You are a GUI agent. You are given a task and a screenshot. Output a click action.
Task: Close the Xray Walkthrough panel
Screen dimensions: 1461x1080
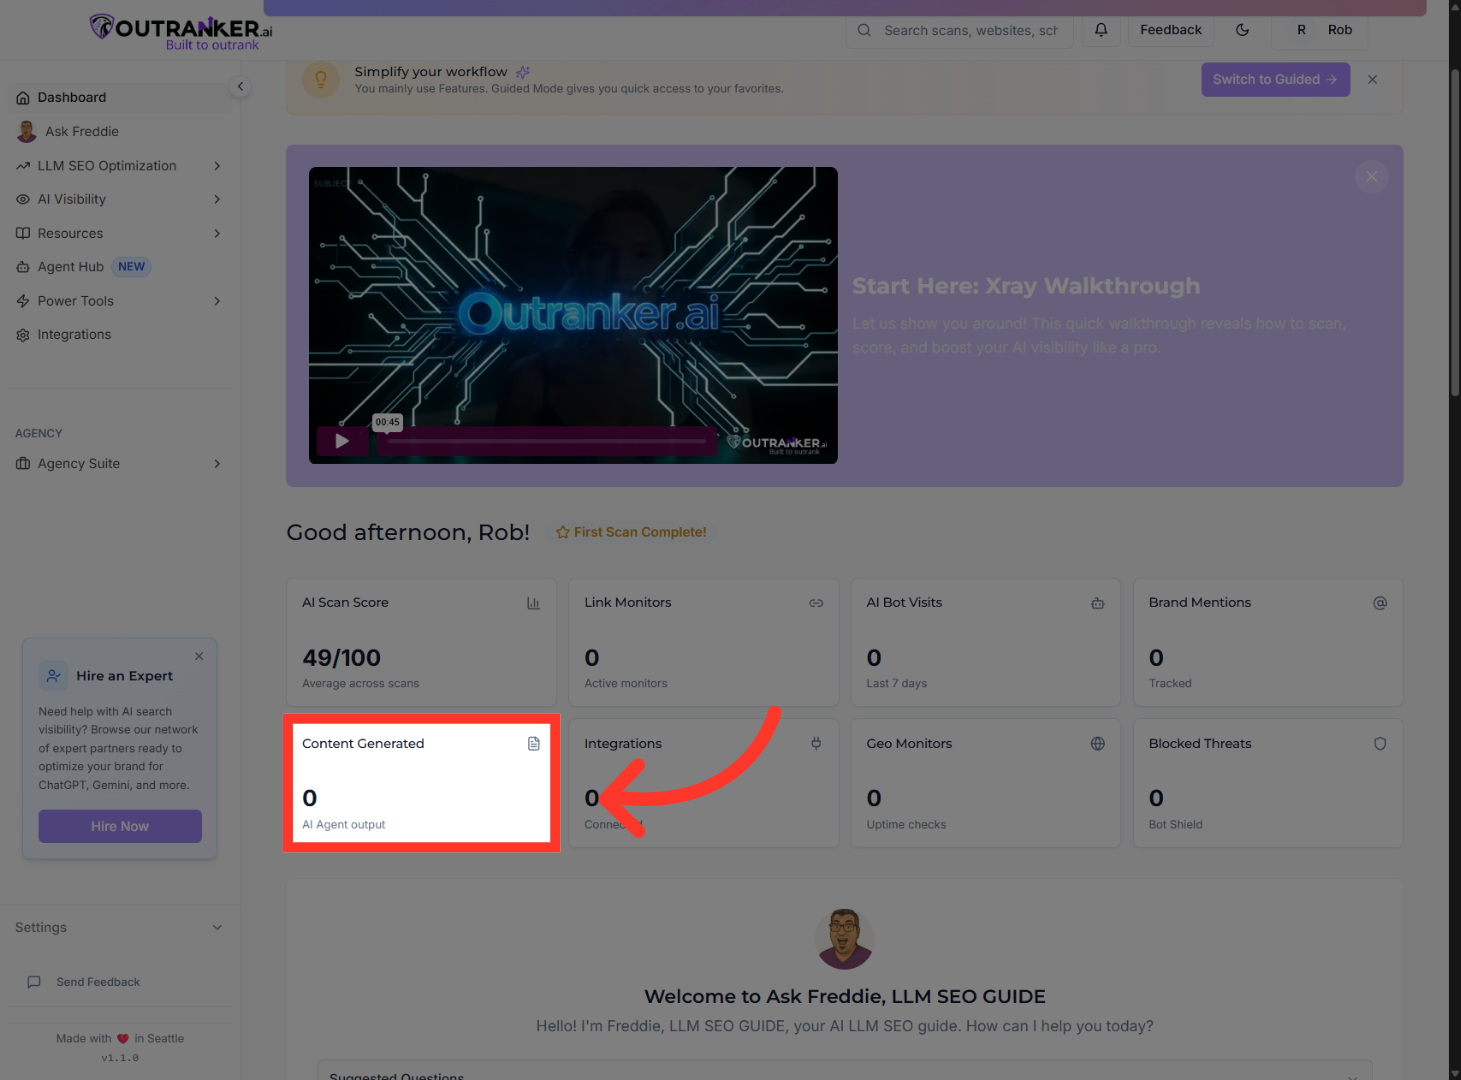[x=1371, y=176]
